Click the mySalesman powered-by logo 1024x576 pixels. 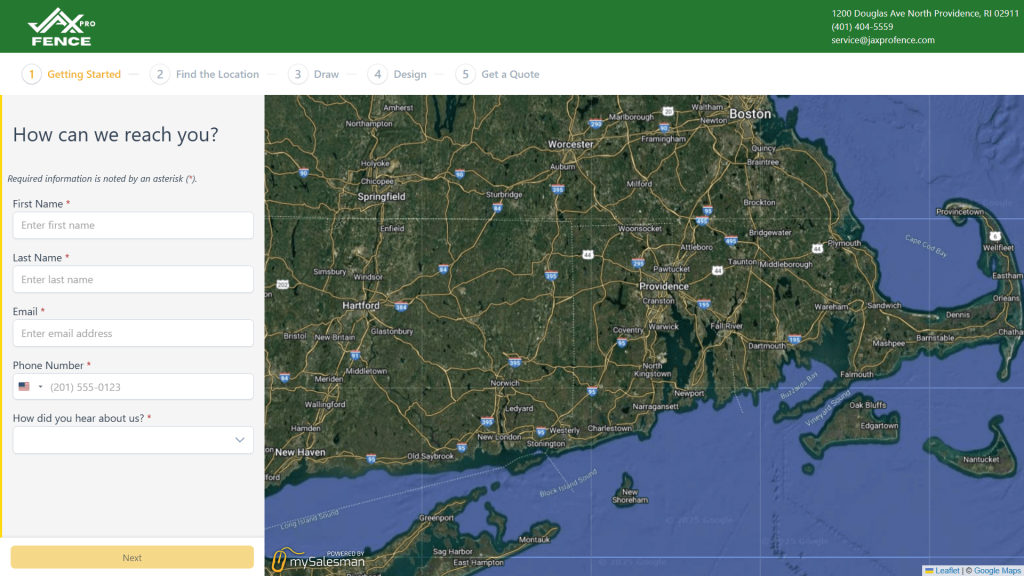click(318, 560)
